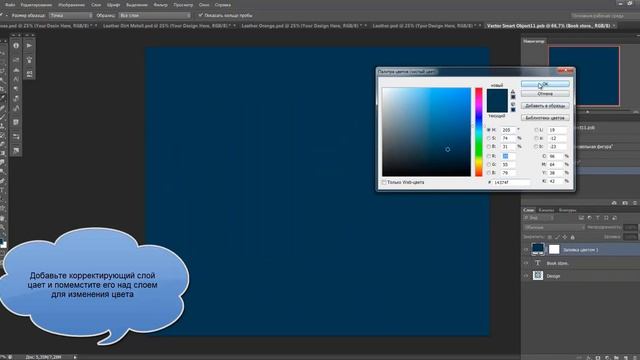The height and width of the screenshot is (360, 640).
Task: Click filter for pixel layers icon
Action: (581, 218)
